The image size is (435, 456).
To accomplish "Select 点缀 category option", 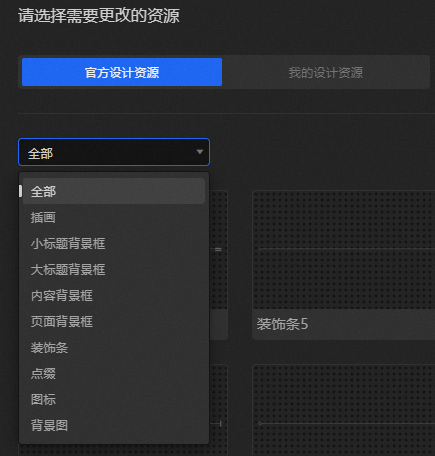I will (x=114, y=373).
